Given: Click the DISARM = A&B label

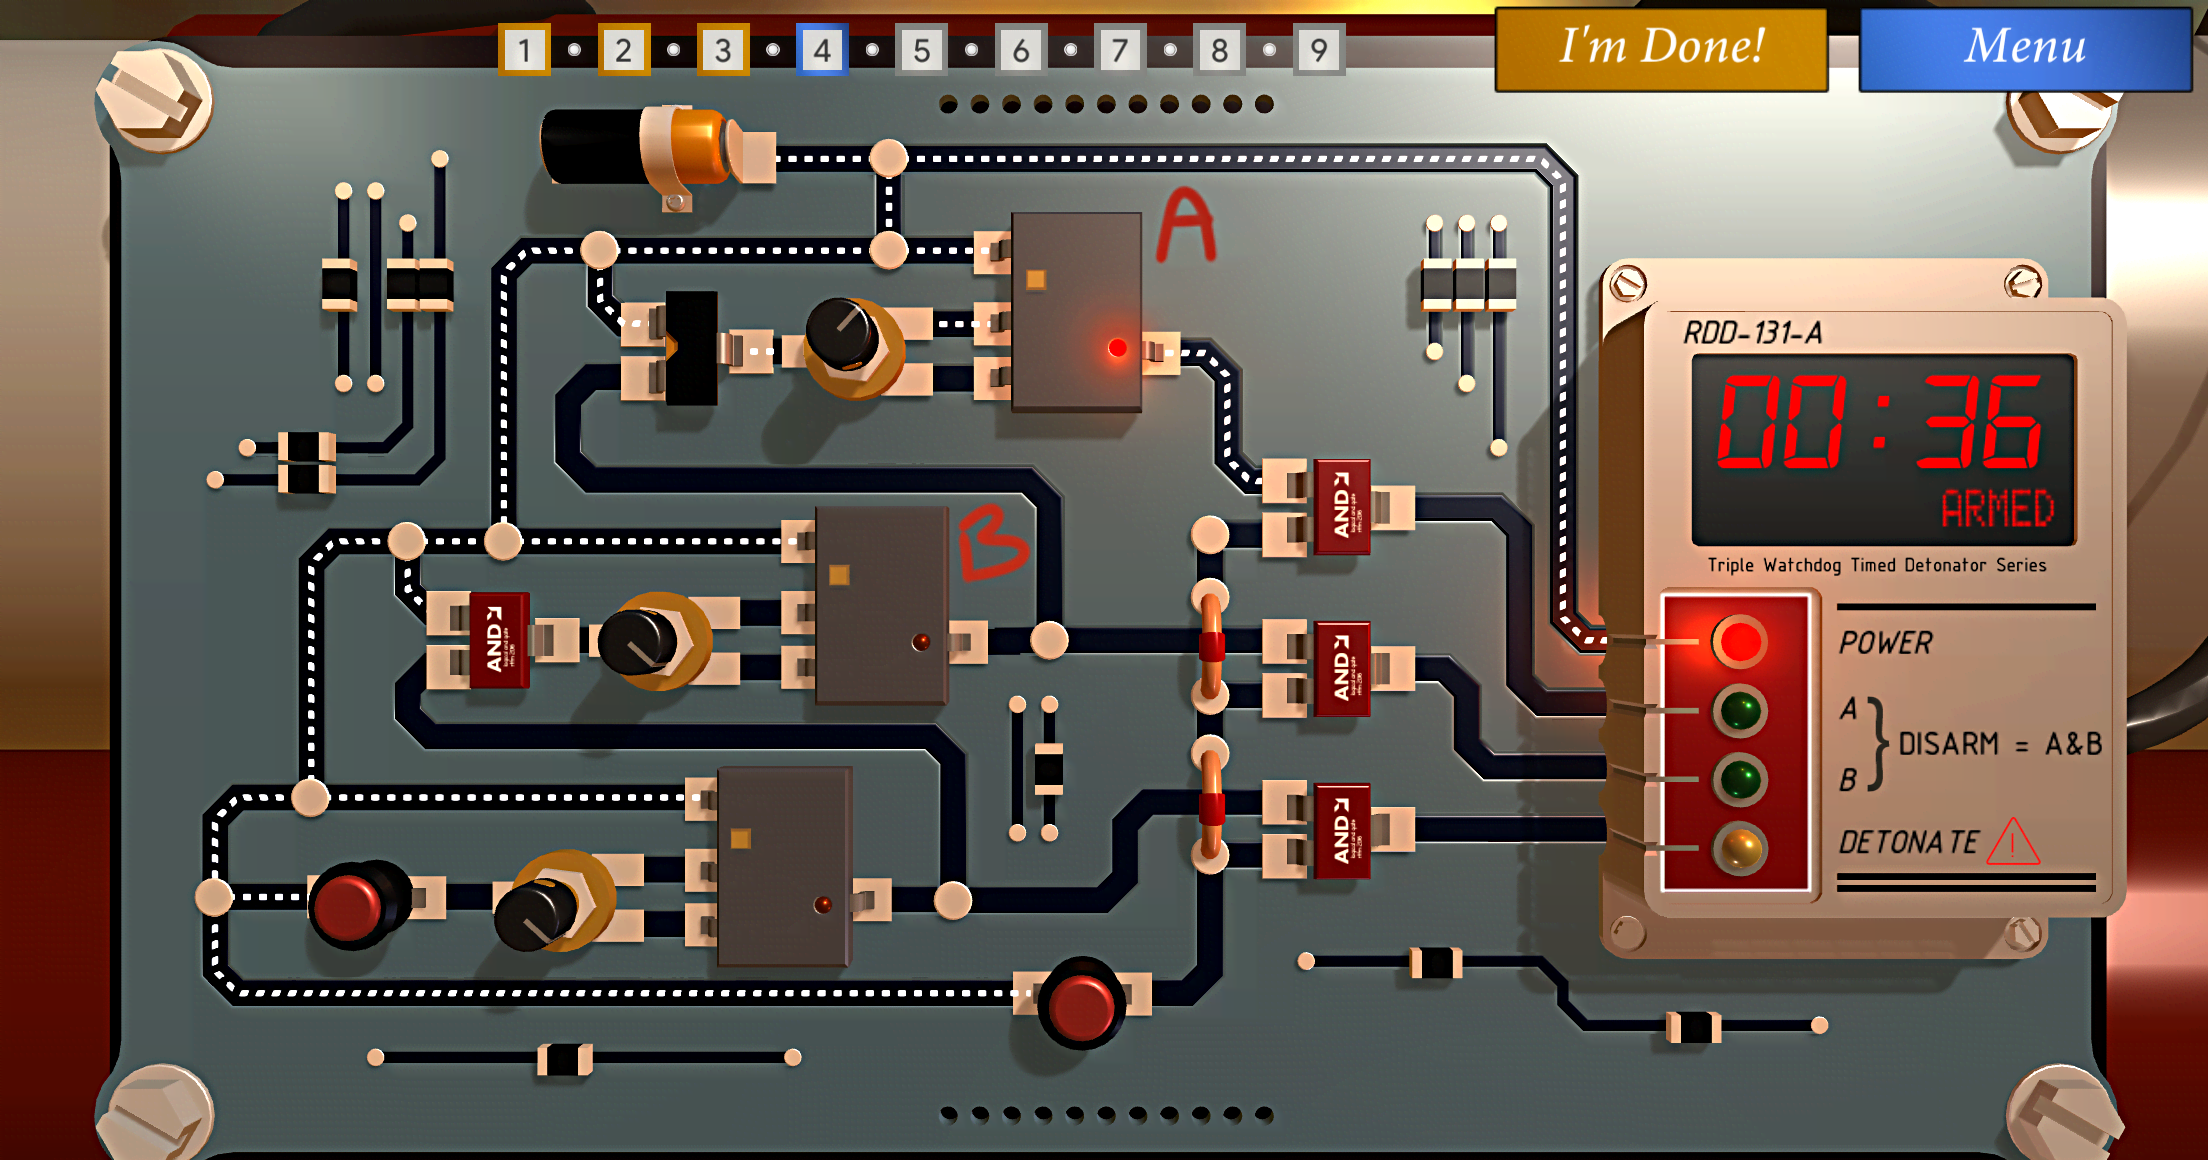Looking at the screenshot, I should 2000,744.
